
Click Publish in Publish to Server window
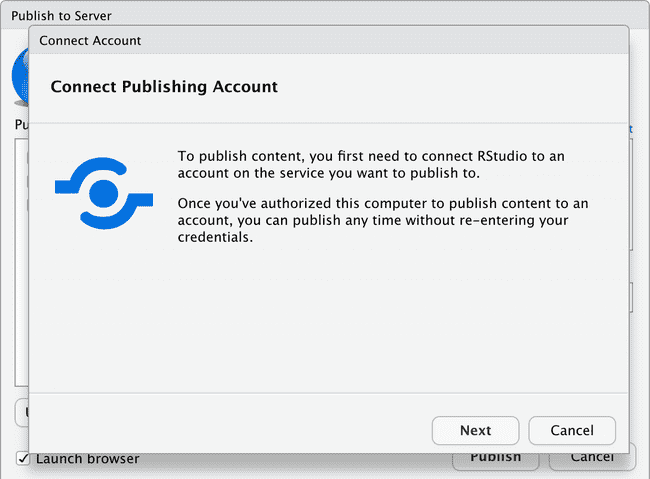(x=495, y=462)
